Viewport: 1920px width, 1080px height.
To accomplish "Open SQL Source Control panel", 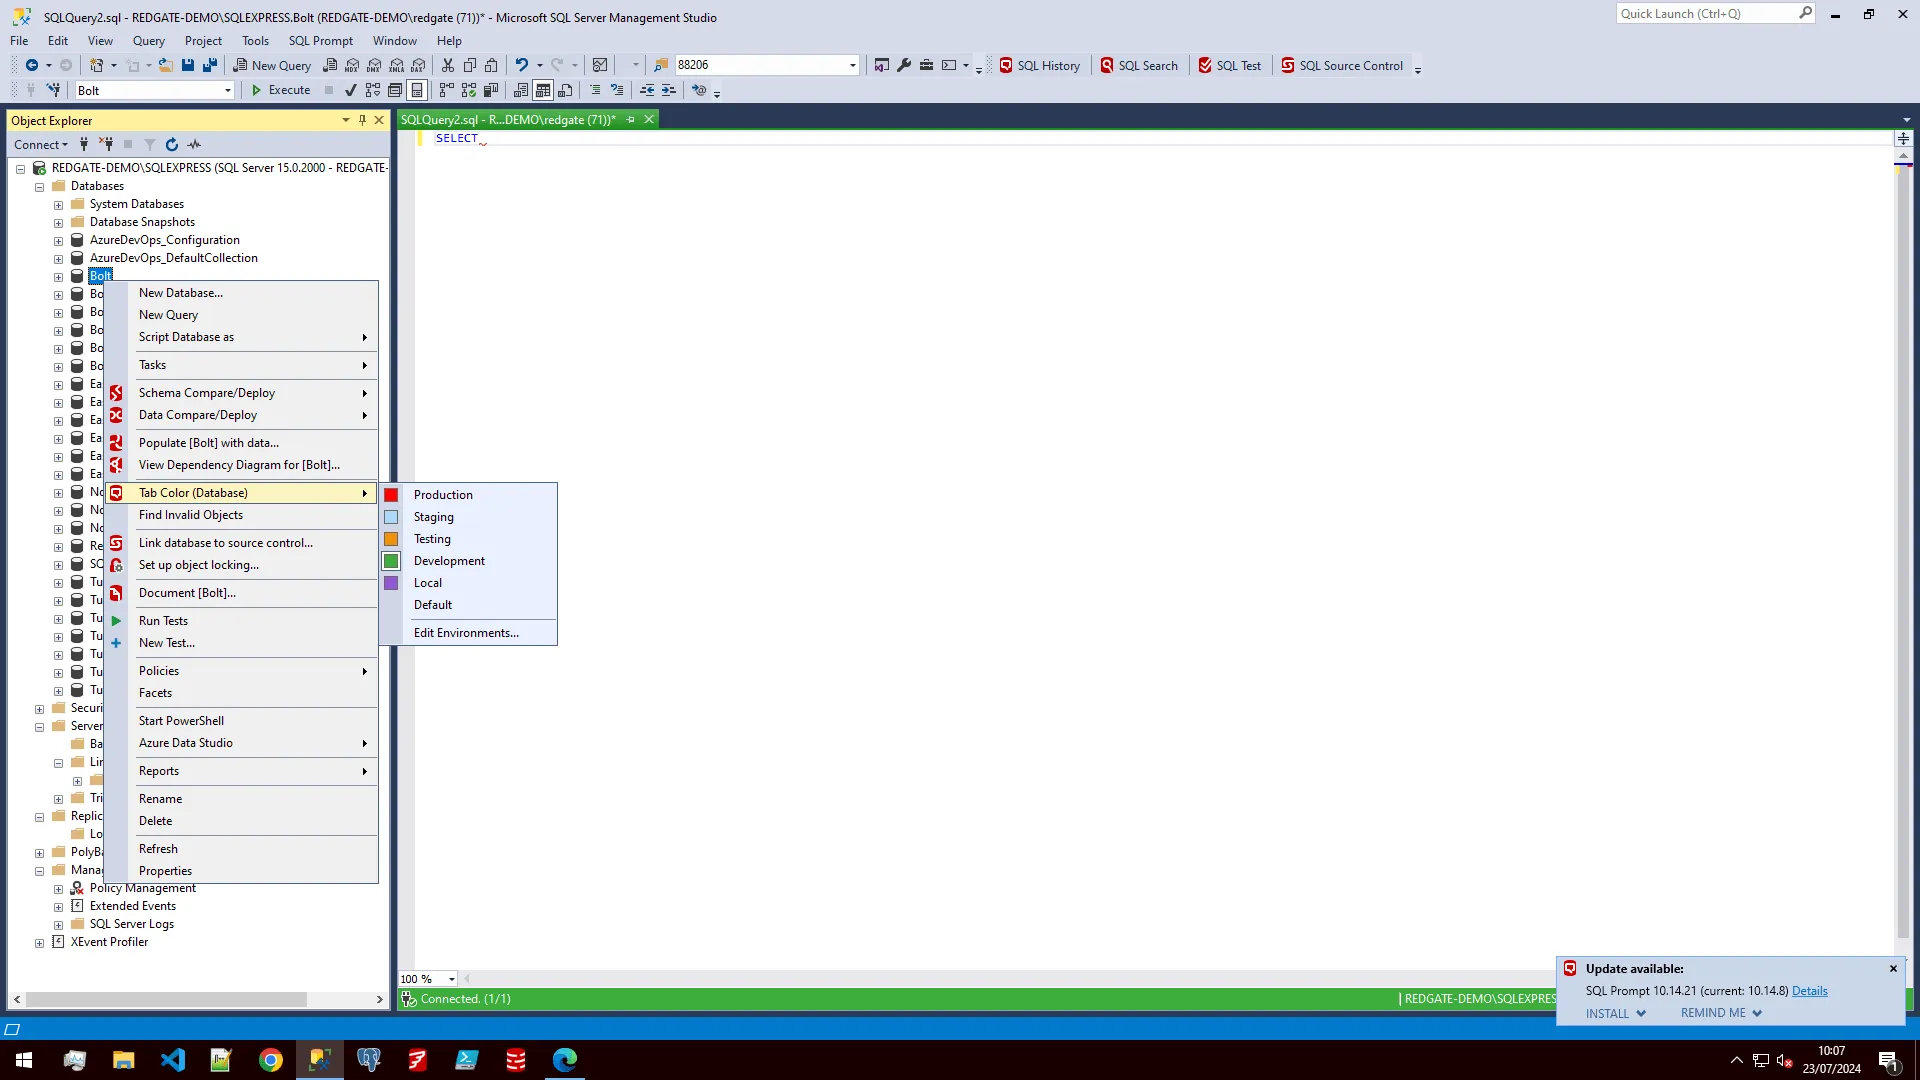I will click(x=1342, y=66).
